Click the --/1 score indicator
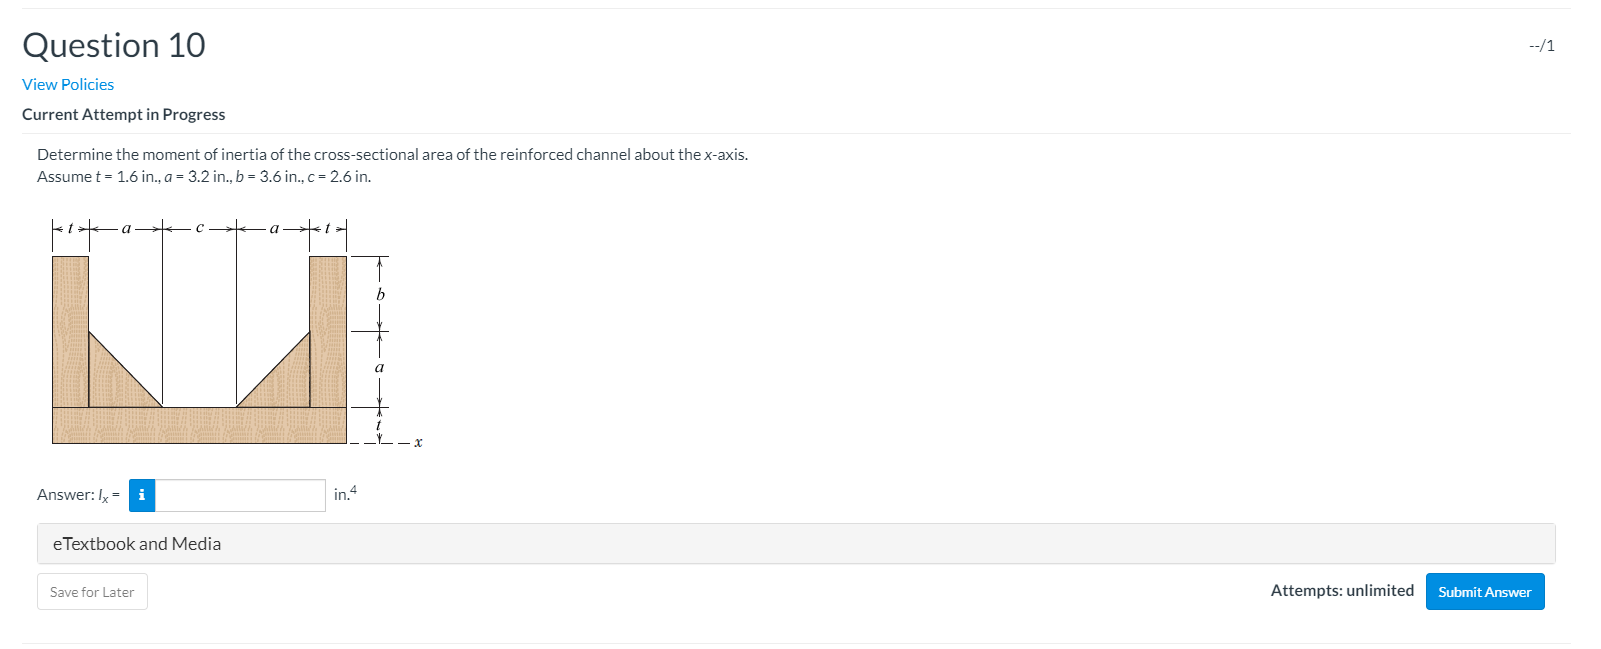This screenshot has height=649, width=1601. (x=1540, y=45)
